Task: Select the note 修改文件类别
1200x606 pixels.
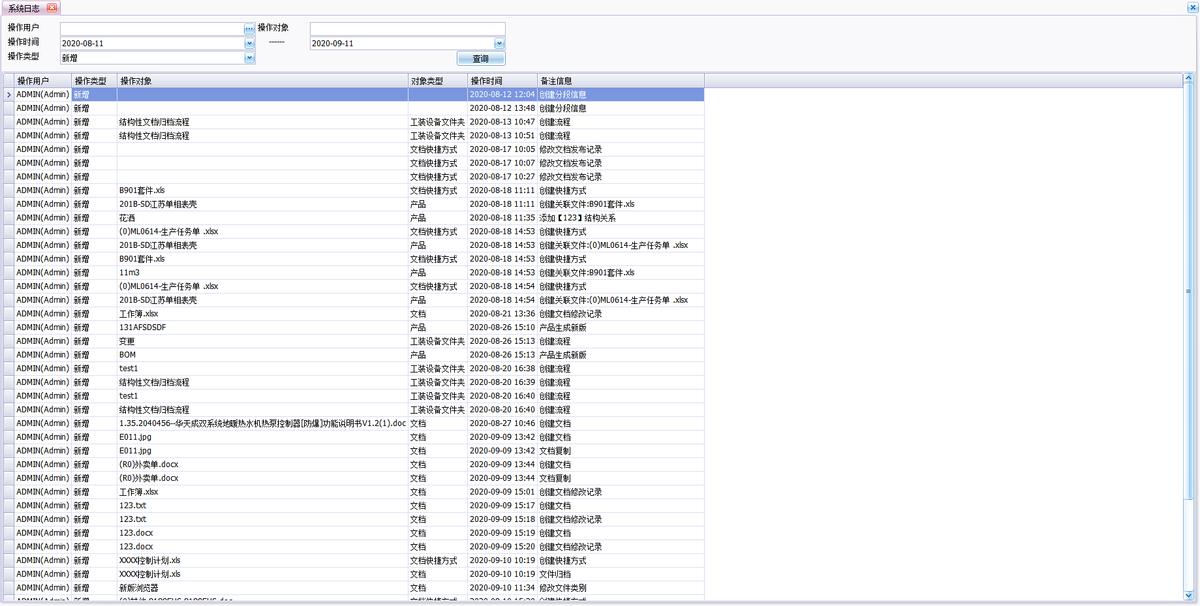Action: pos(620,588)
